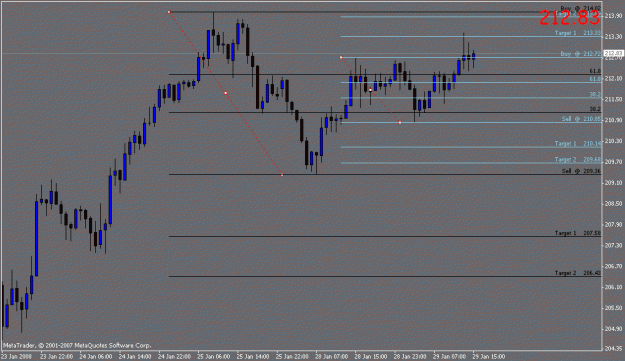Viewport: 625px width, 361px height.
Task: Click 204.35 at the bottom of price axis
Action: point(613,349)
